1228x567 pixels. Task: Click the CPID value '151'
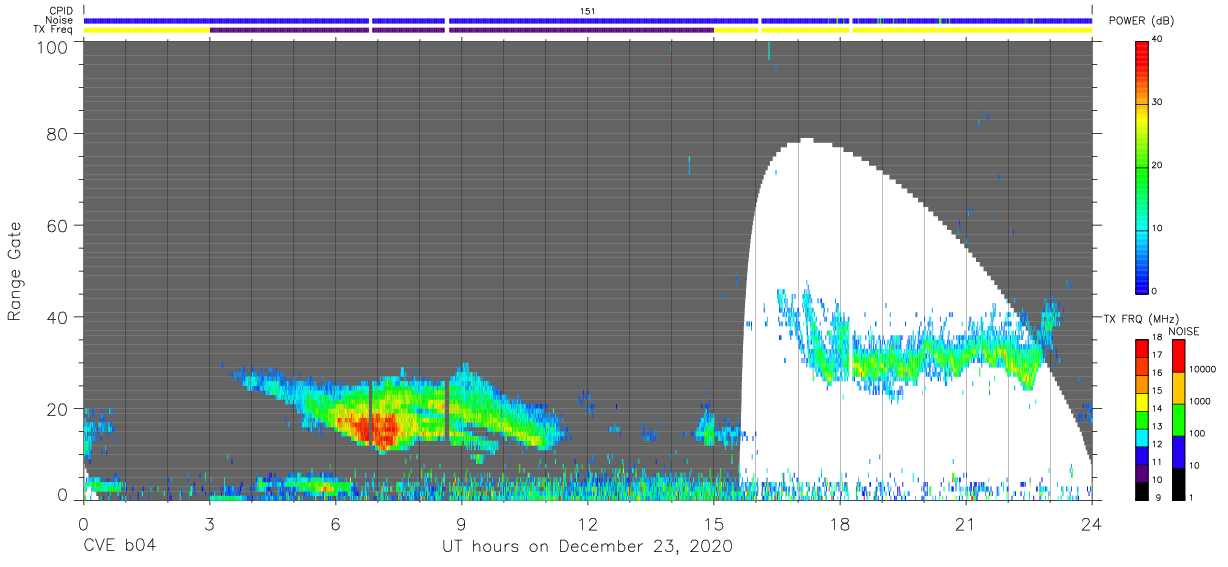coord(588,10)
